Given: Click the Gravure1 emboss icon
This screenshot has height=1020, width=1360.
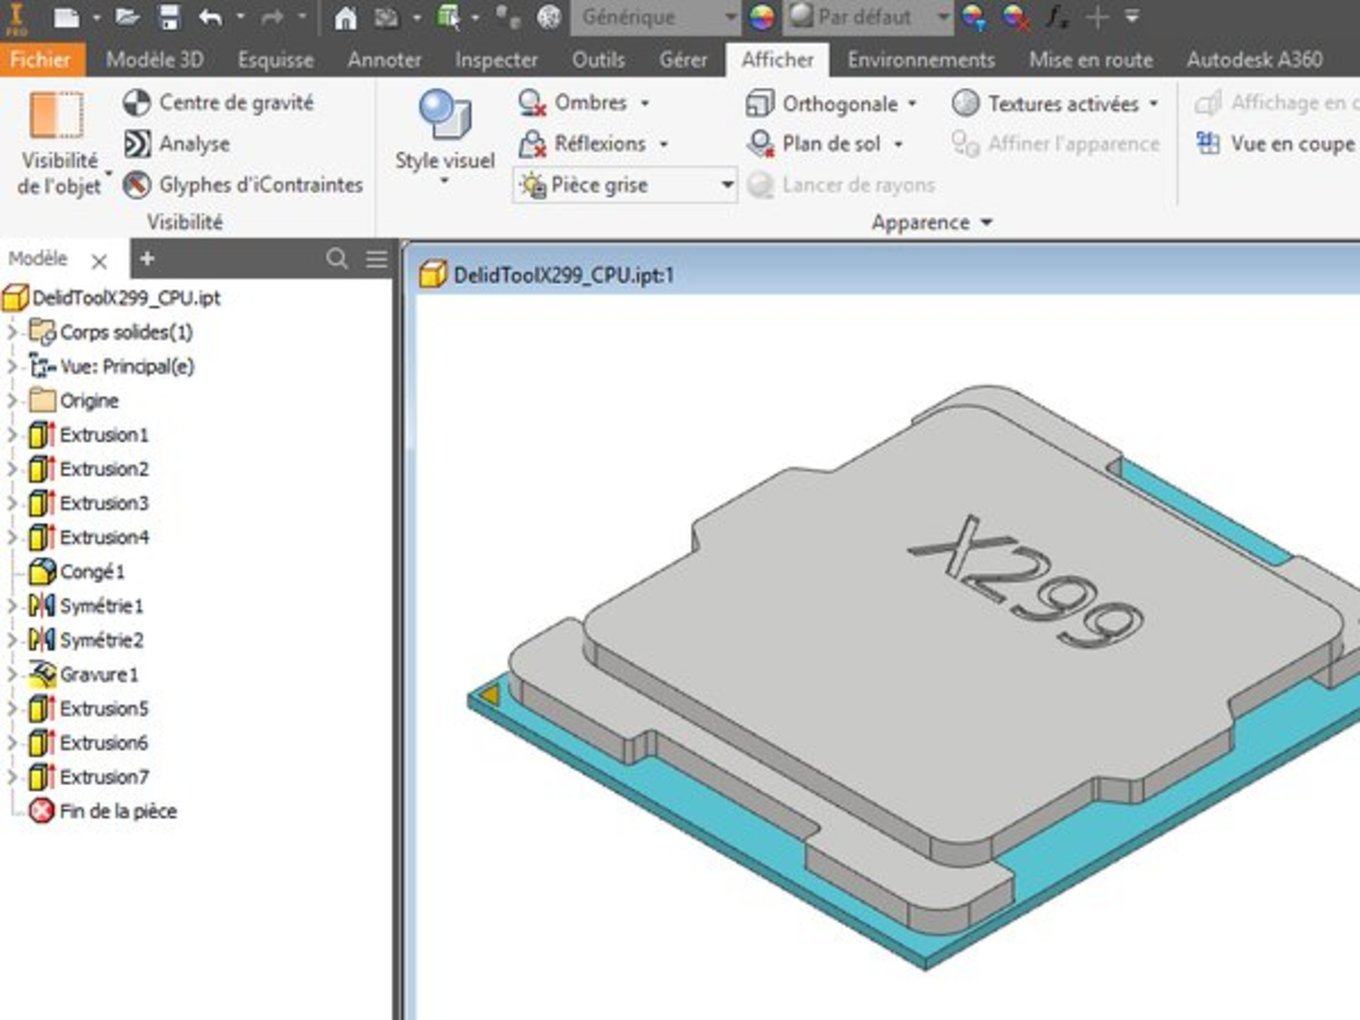Looking at the screenshot, I should [42, 674].
